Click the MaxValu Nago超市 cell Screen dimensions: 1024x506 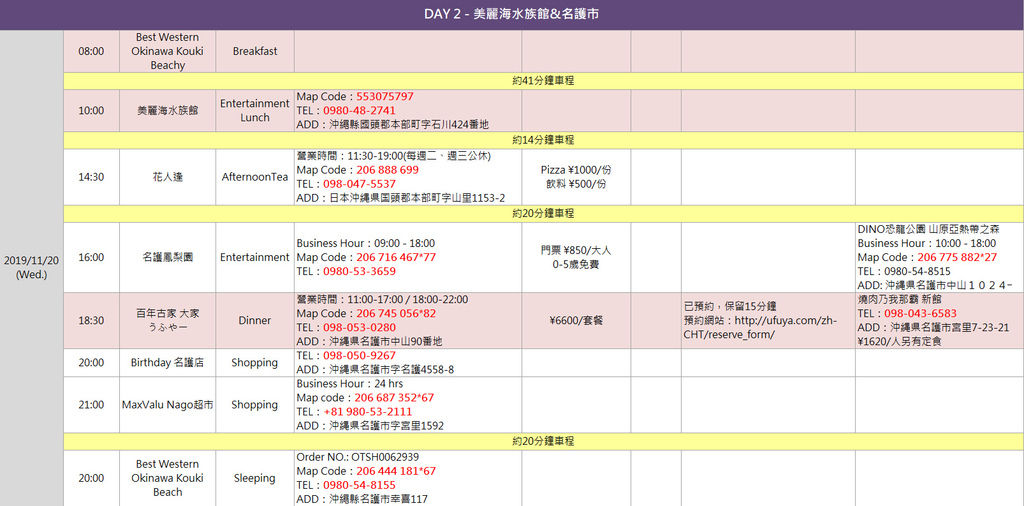point(167,405)
